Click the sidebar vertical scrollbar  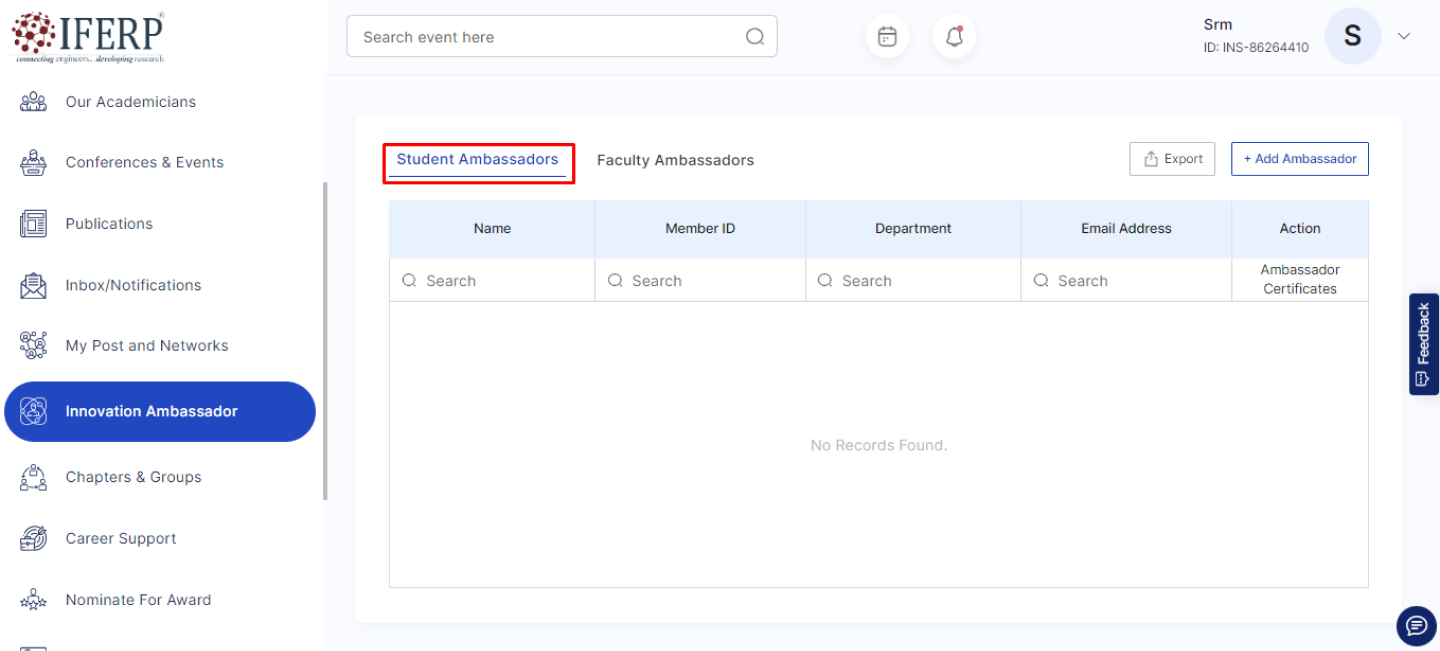pos(325,340)
